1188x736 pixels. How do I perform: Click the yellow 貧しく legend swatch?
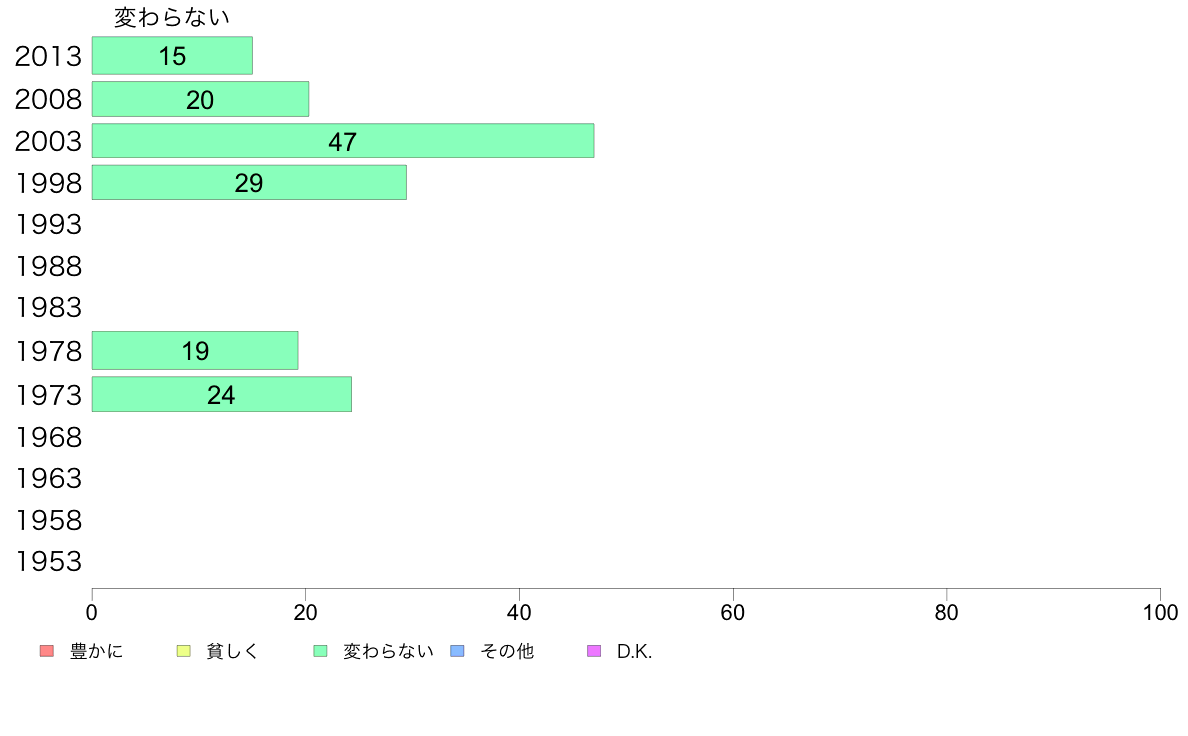[x=183, y=652]
